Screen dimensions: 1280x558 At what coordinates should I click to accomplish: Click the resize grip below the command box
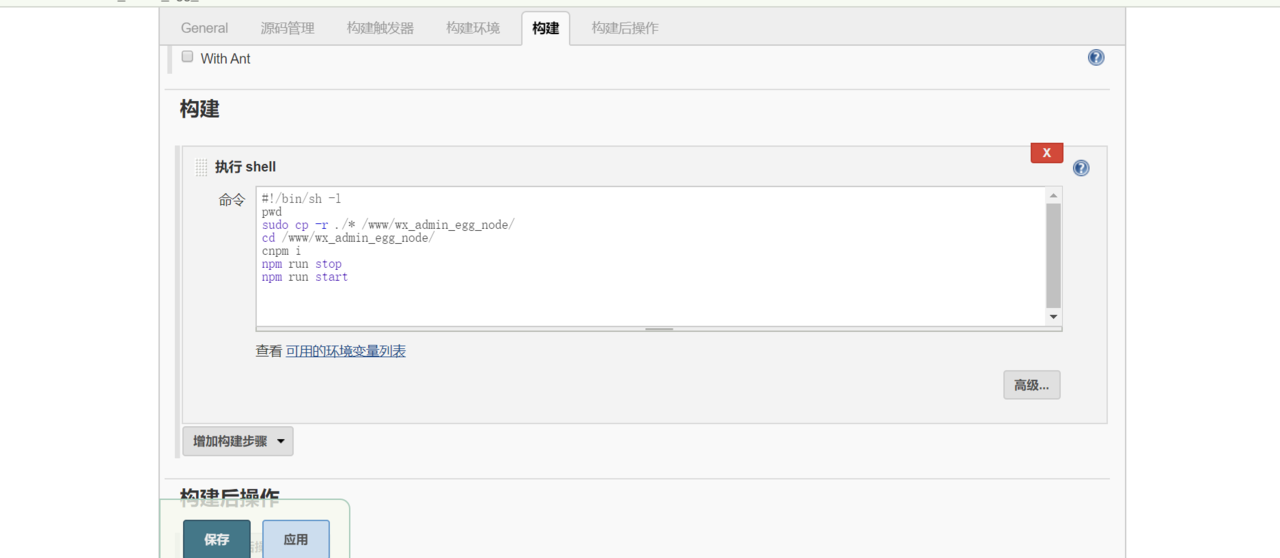point(659,328)
